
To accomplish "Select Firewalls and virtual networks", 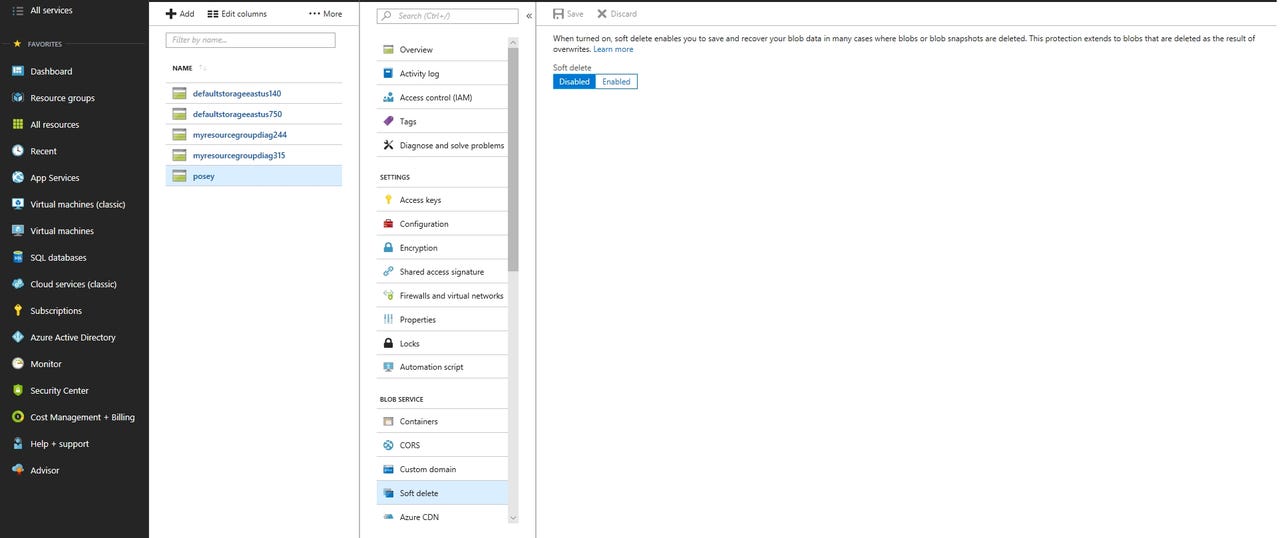I will point(451,296).
